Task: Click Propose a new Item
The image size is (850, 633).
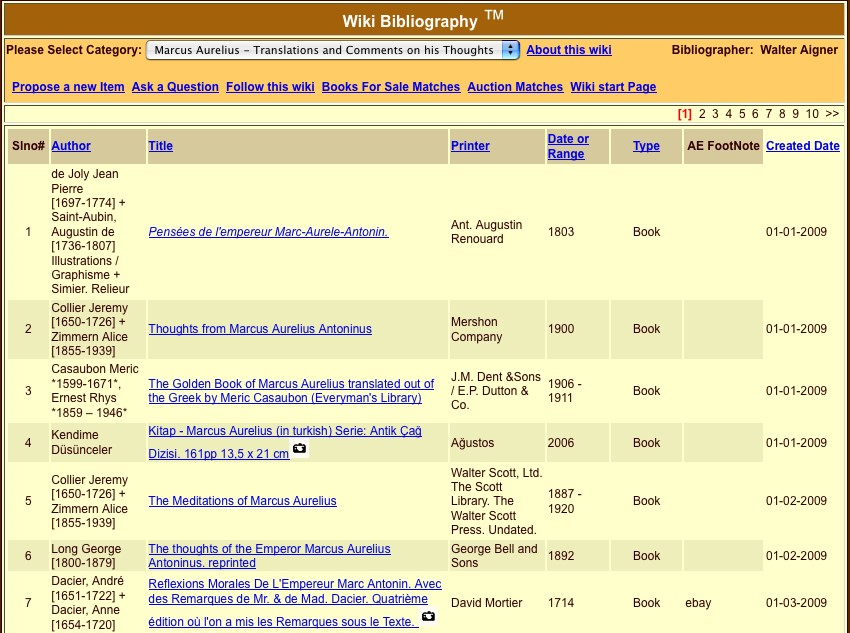Action: tap(68, 87)
